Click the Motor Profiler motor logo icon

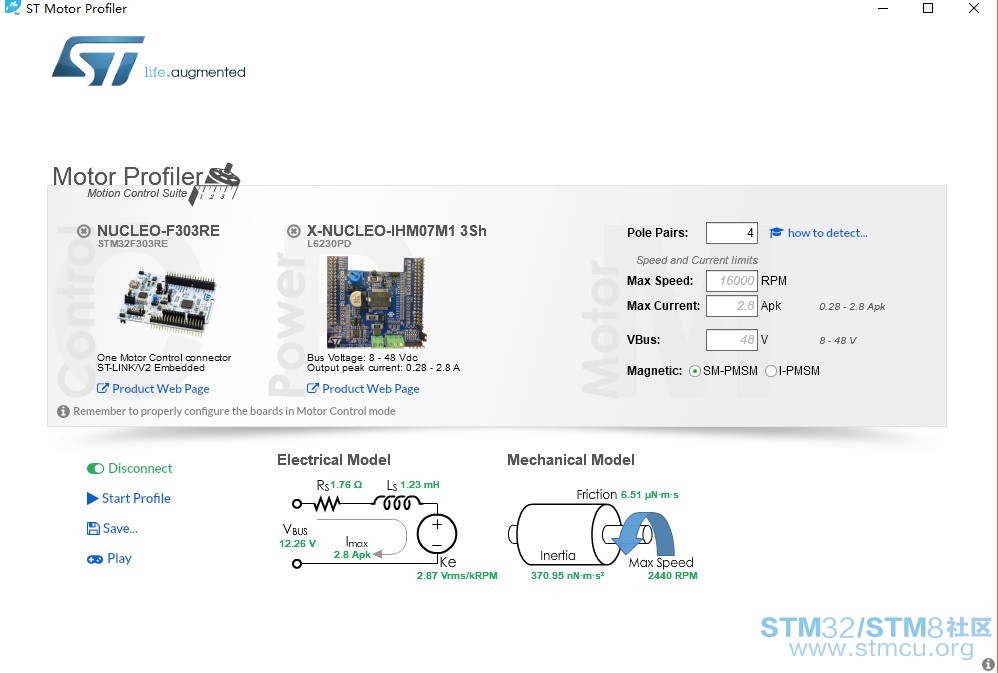click(x=214, y=183)
